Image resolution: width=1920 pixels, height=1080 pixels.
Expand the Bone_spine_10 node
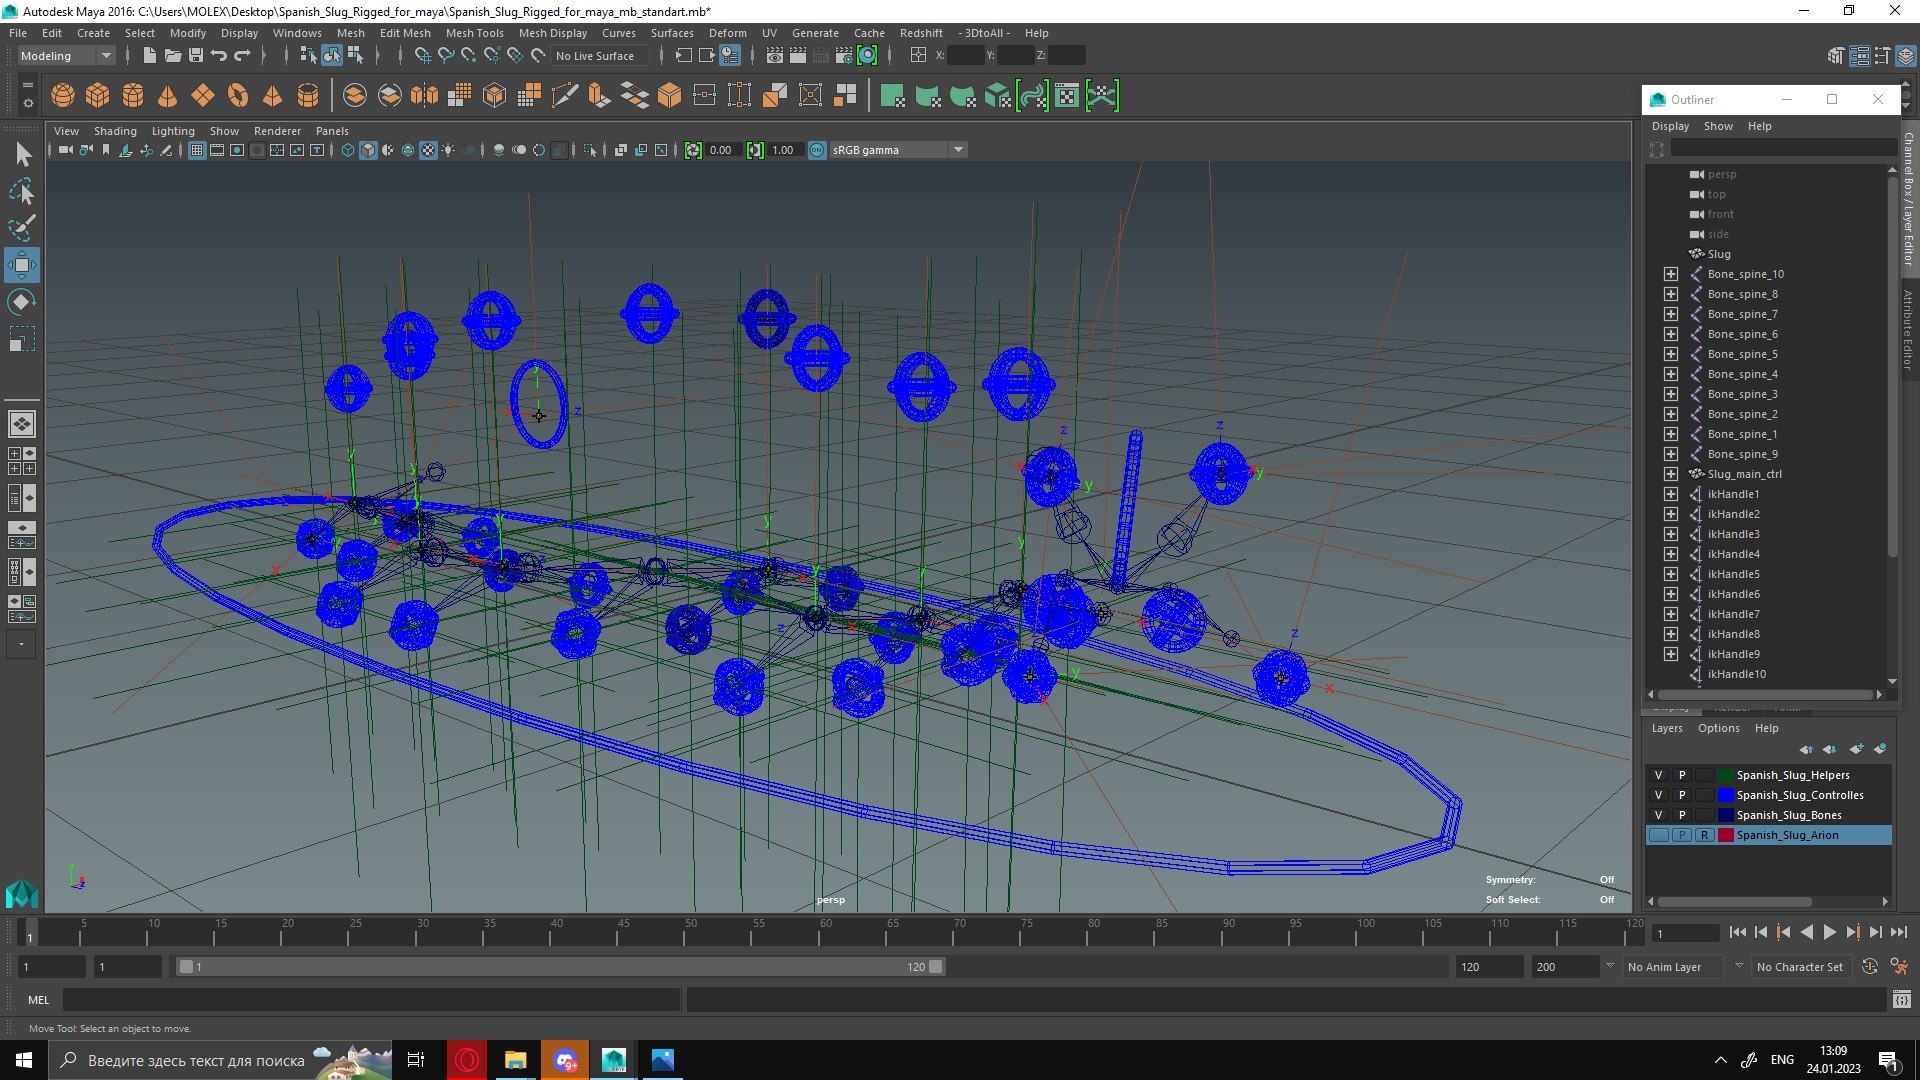[1671, 274]
